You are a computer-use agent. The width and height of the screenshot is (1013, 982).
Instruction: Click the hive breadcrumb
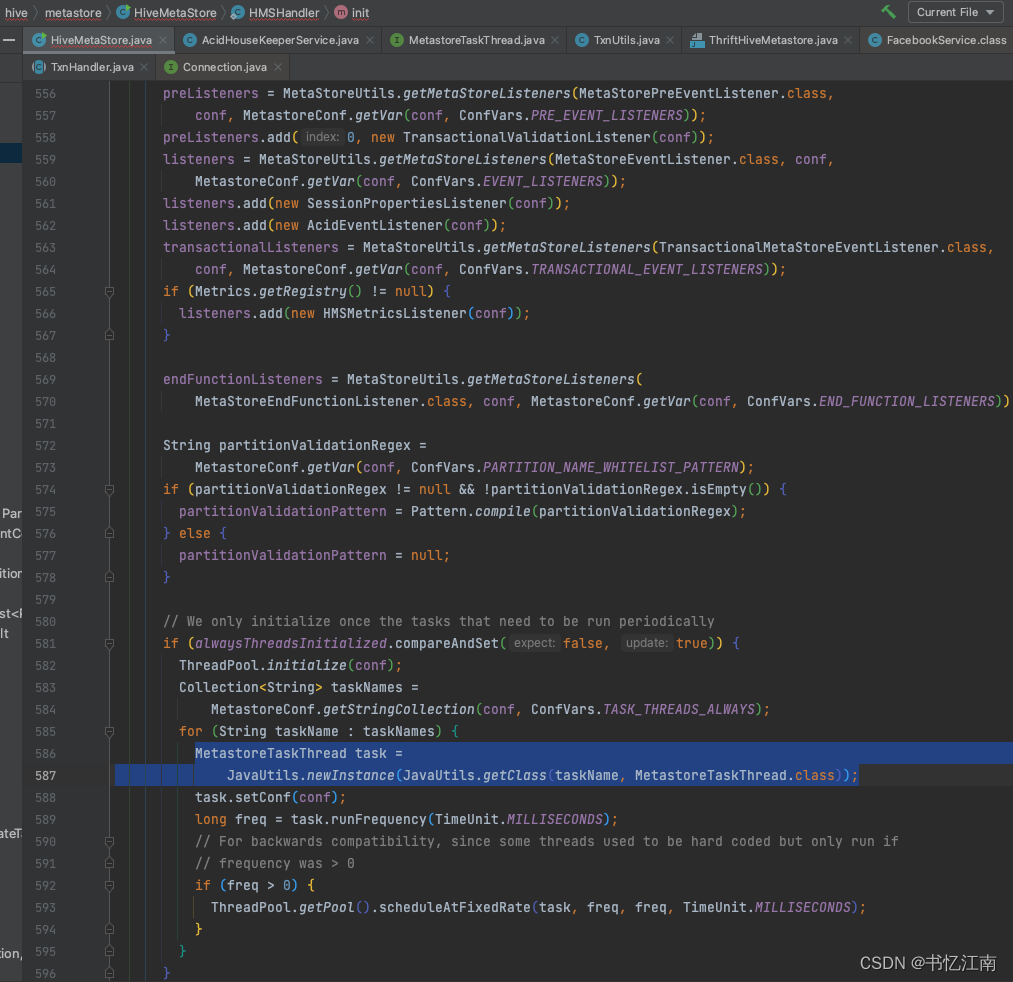pyautogui.click(x=16, y=13)
